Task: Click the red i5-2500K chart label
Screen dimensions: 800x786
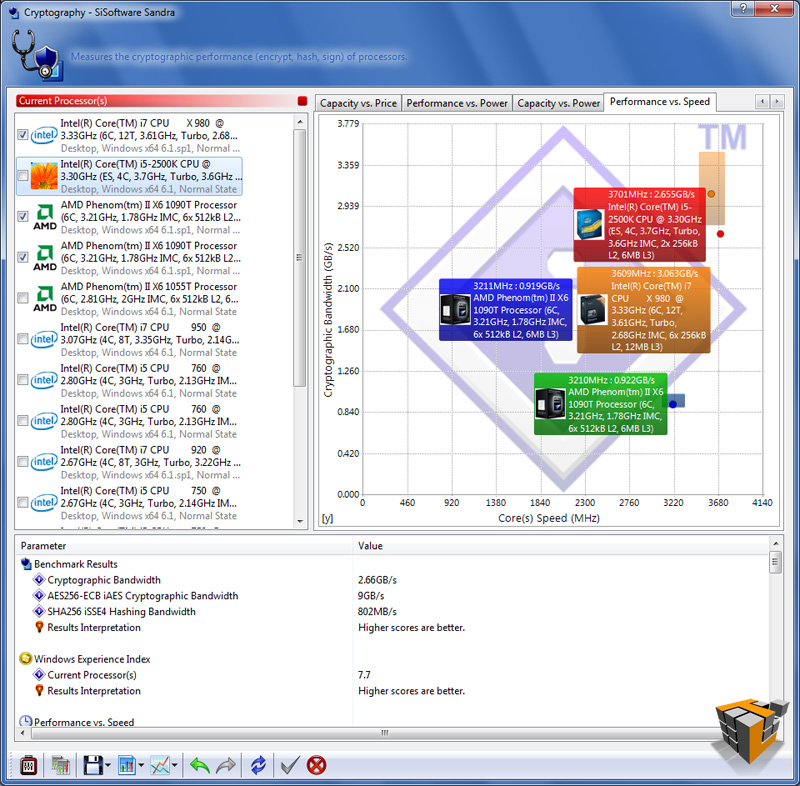Action: pyautogui.click(x=640, y=224)
